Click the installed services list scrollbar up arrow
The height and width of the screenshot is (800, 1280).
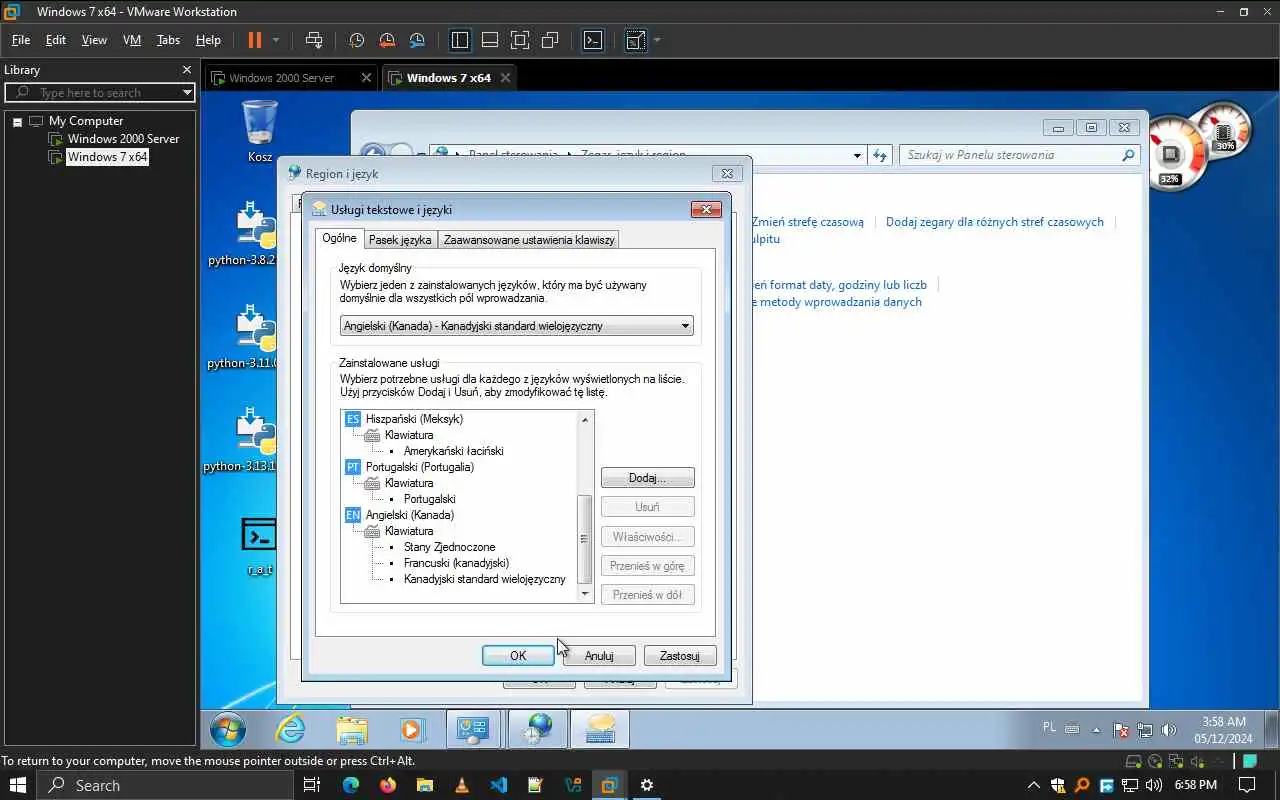click(585, 419)
